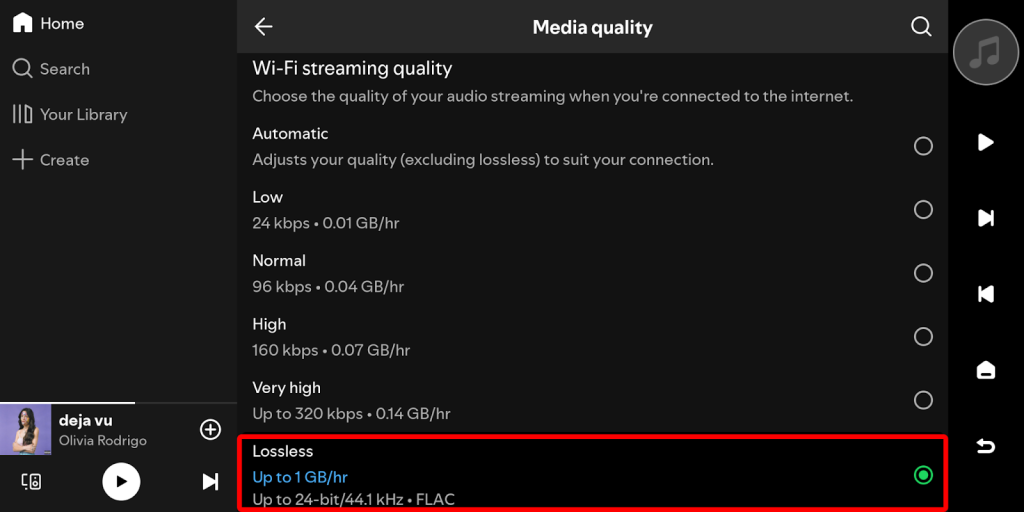Click the home icon in right panel

coord(985,370)
